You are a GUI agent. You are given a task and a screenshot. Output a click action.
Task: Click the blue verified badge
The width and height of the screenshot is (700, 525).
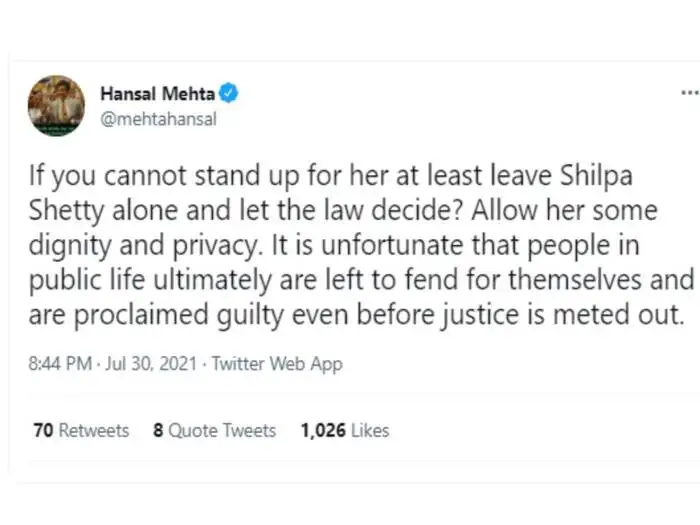tap(229, 95)
